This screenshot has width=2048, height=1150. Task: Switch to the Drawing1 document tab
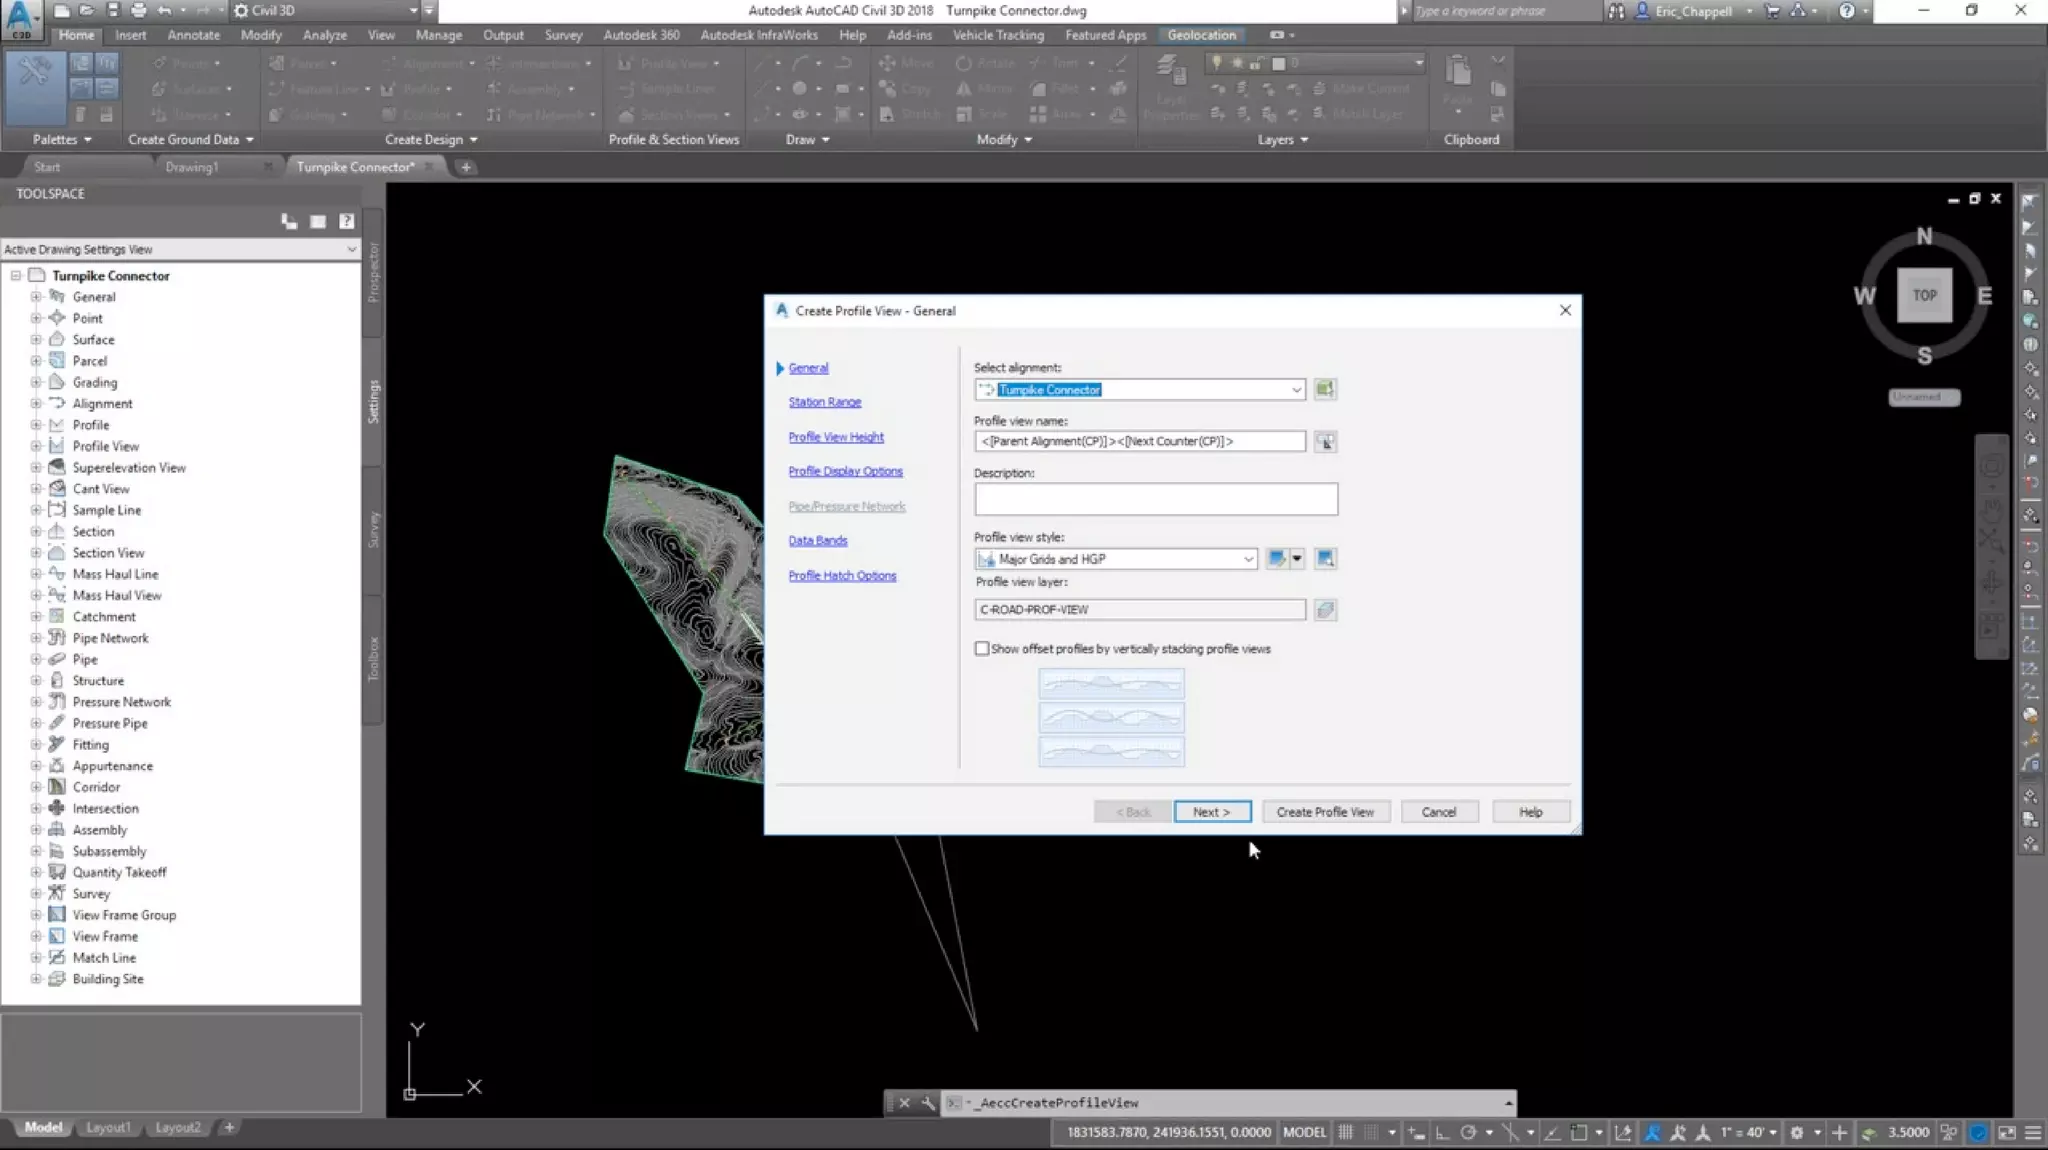pos(191,167)
